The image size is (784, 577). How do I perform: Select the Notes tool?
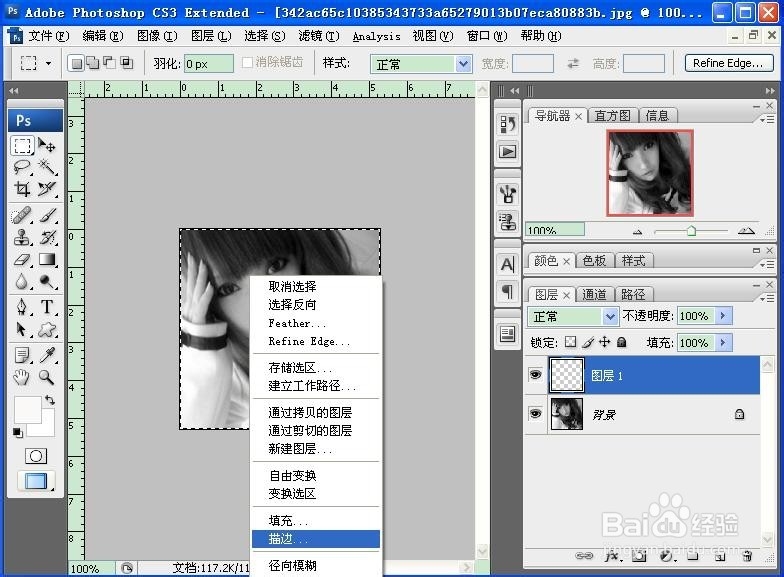pos(22,355)
